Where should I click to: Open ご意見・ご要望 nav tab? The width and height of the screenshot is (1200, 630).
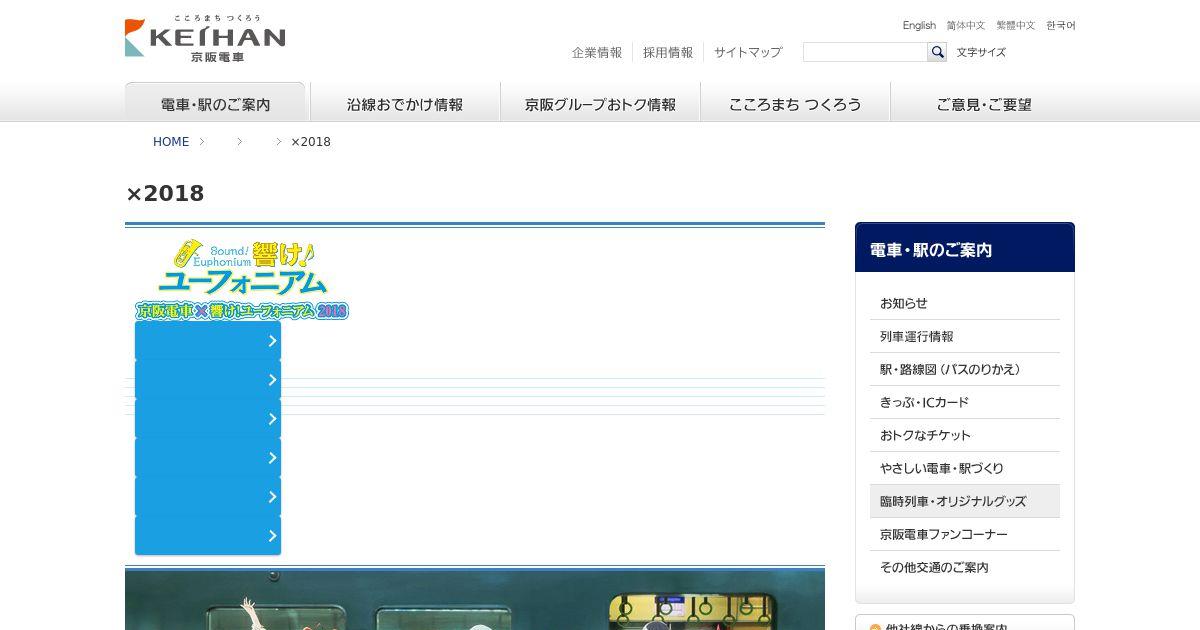pyautogui.click(x=984, y=102)
